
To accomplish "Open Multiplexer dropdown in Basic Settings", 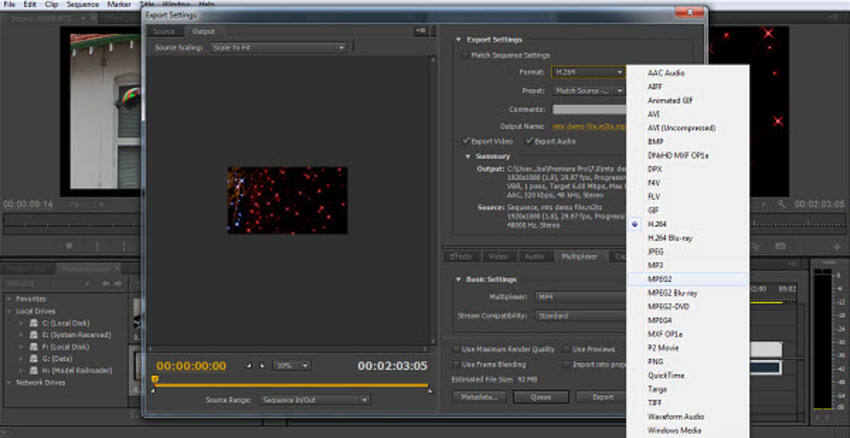I will [x=580, y=297].
